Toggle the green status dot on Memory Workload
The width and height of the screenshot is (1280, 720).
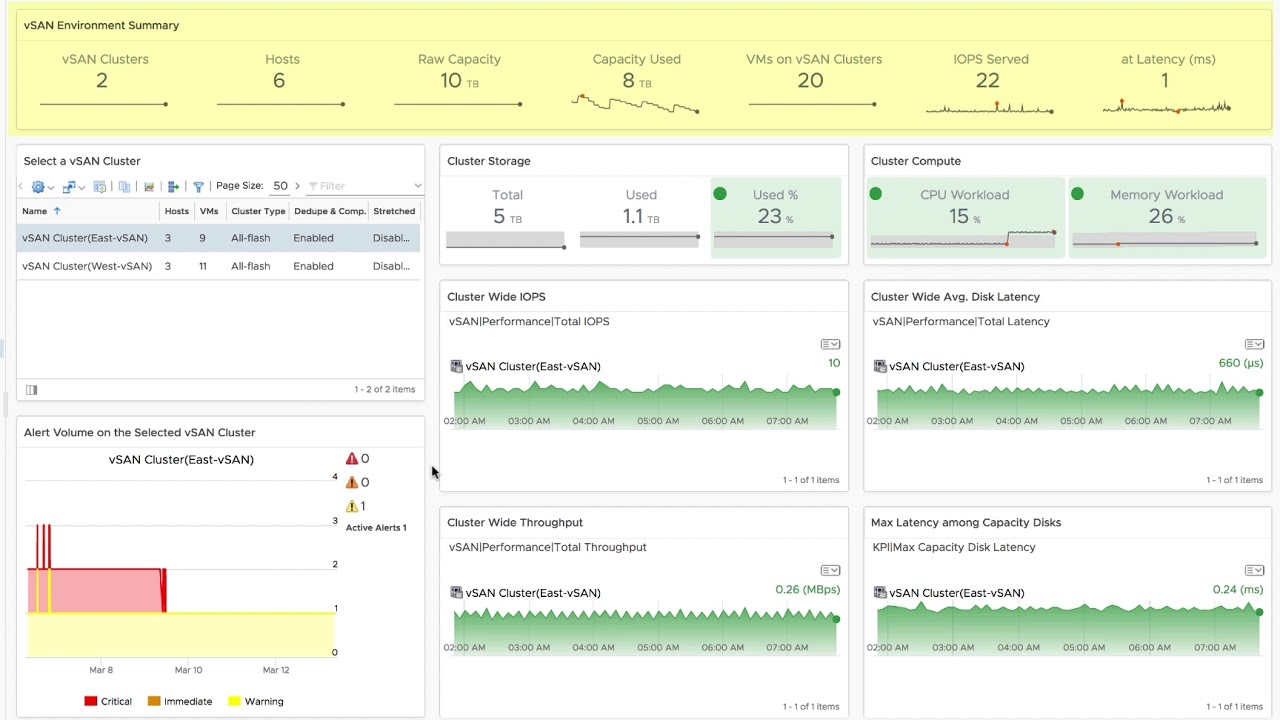[x=1078, y=195]
